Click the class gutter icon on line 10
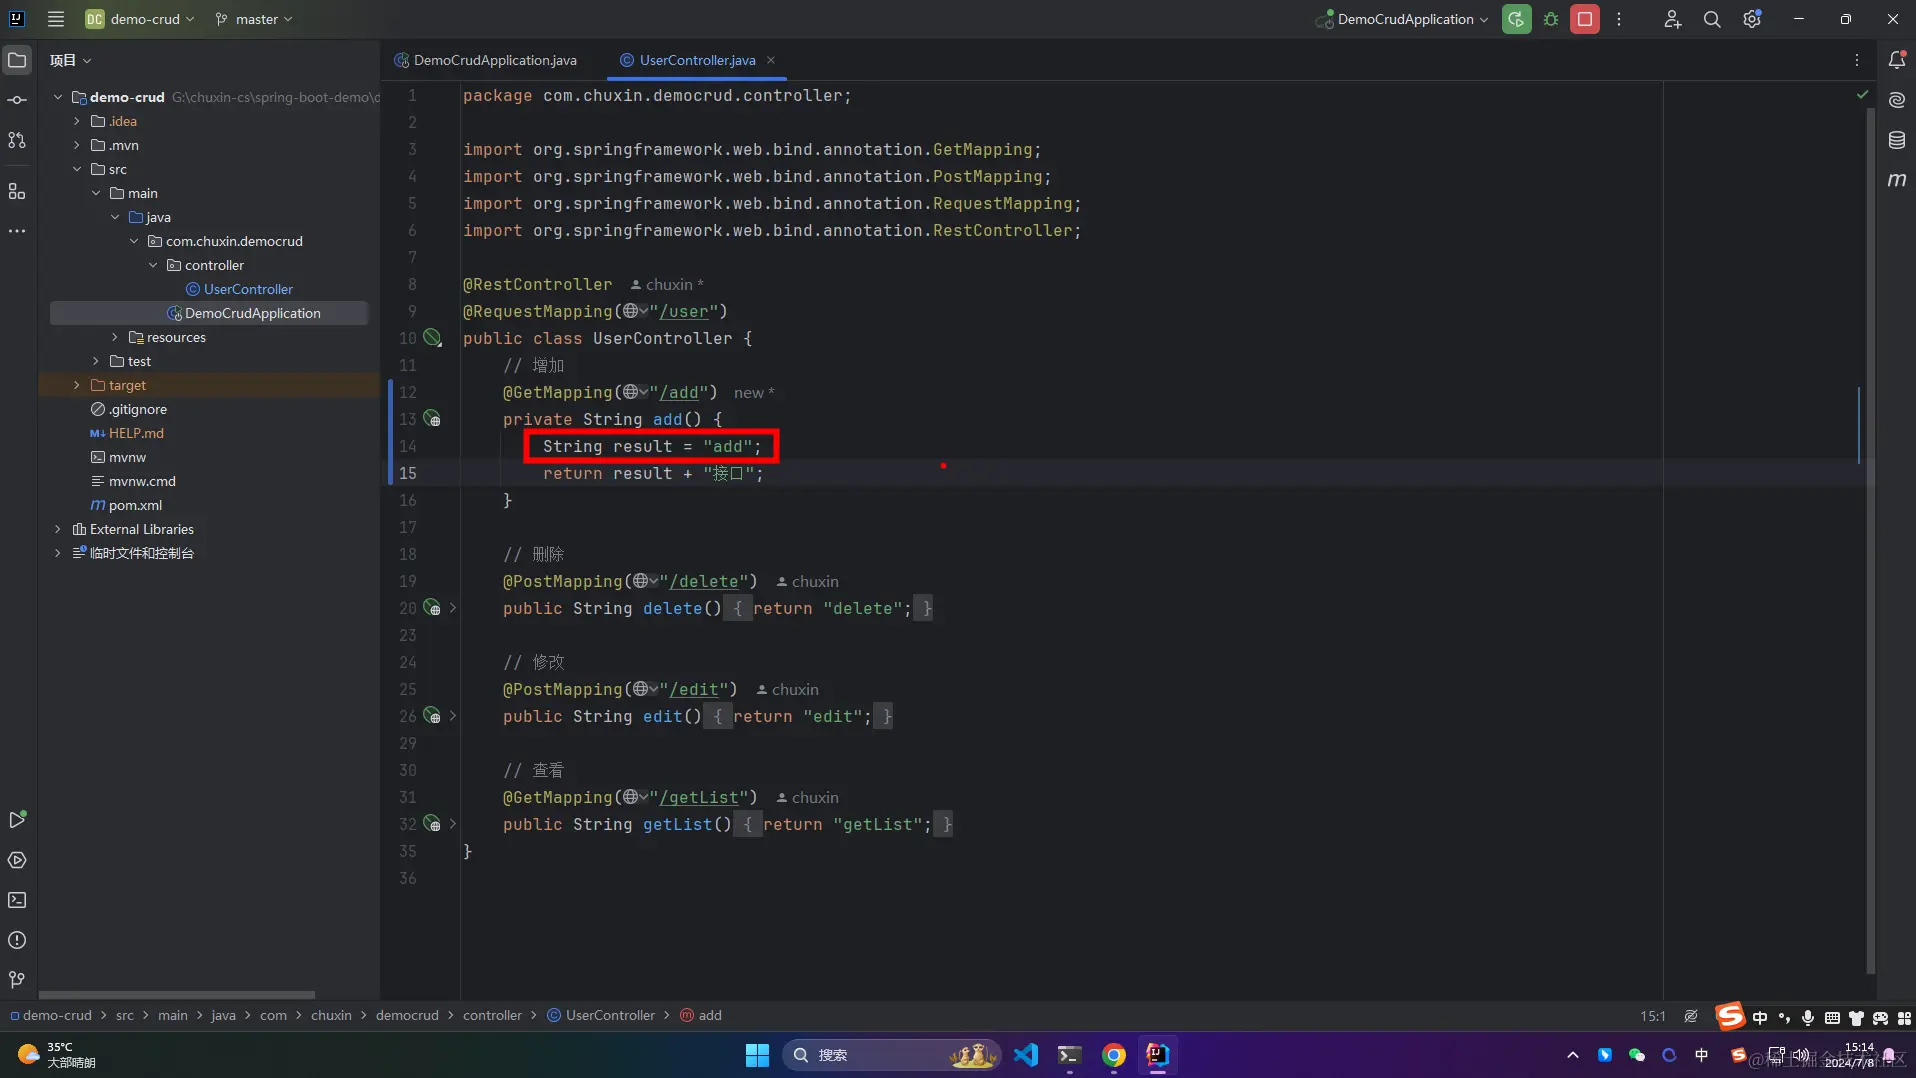The height and width of the screenshot is (1078, 1916). (x=432, y=338)
